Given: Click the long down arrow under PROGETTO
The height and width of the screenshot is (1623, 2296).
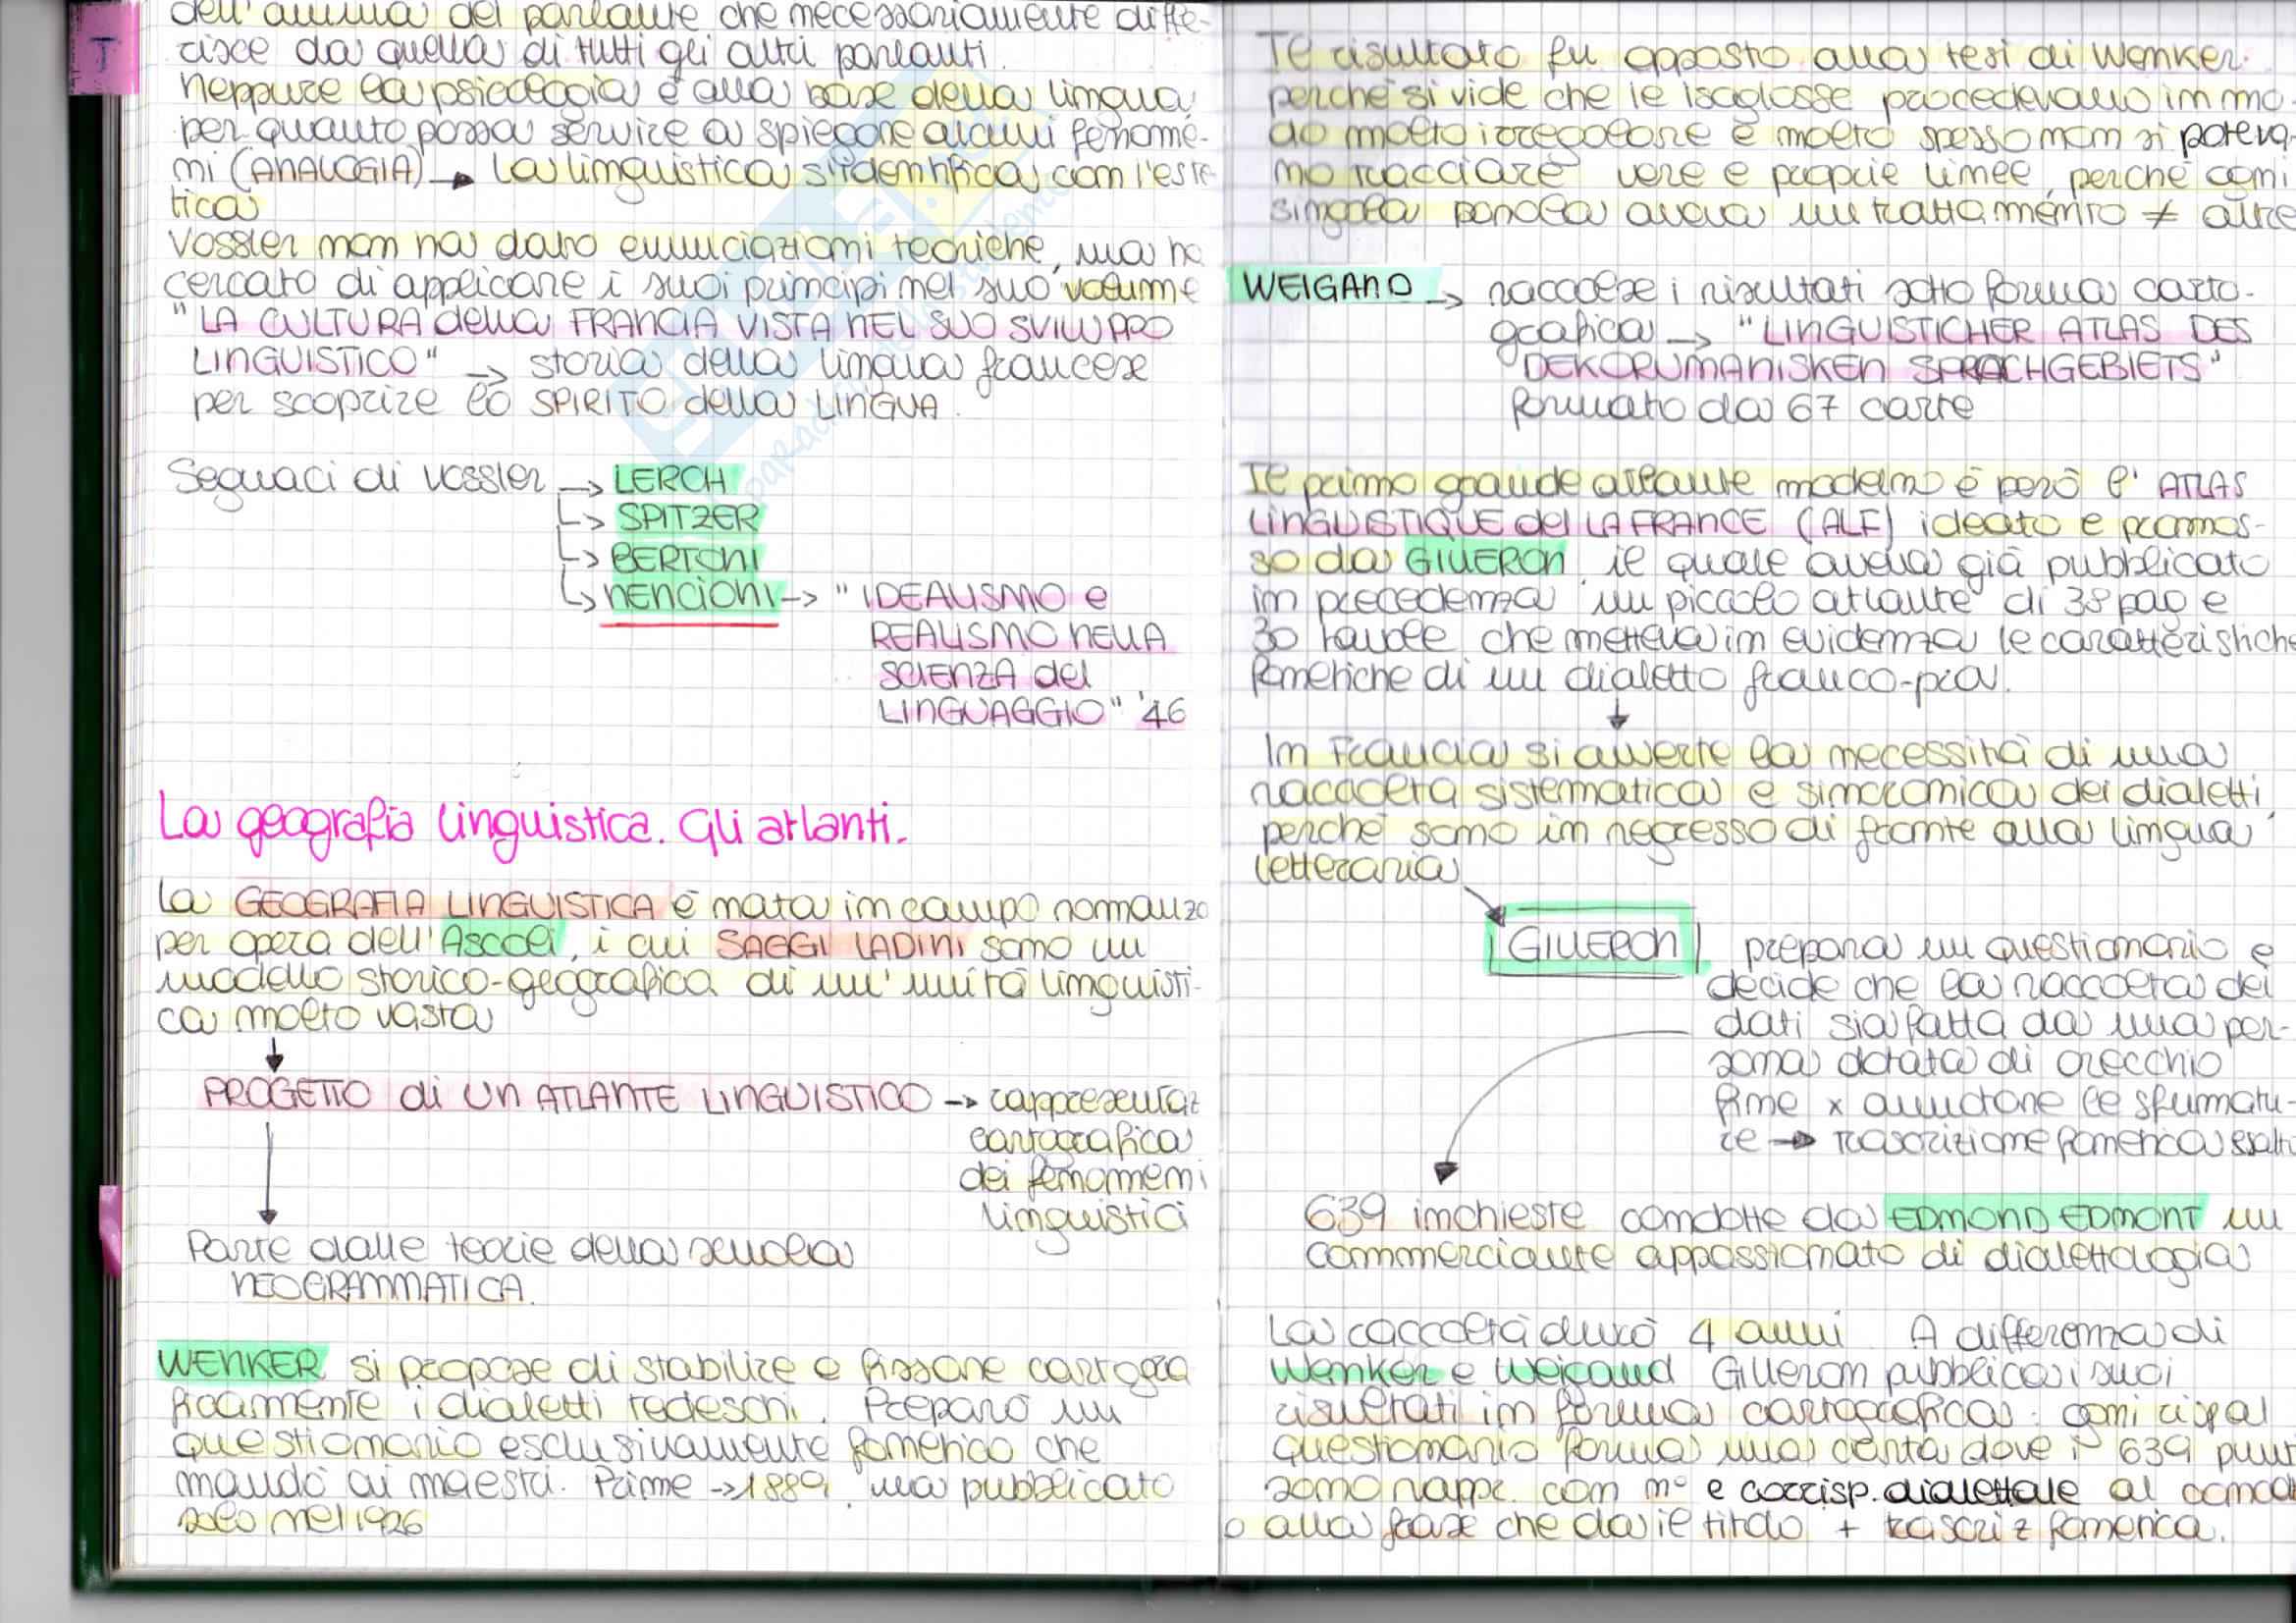Looking at the screenshot, I should coord(268,1170).
